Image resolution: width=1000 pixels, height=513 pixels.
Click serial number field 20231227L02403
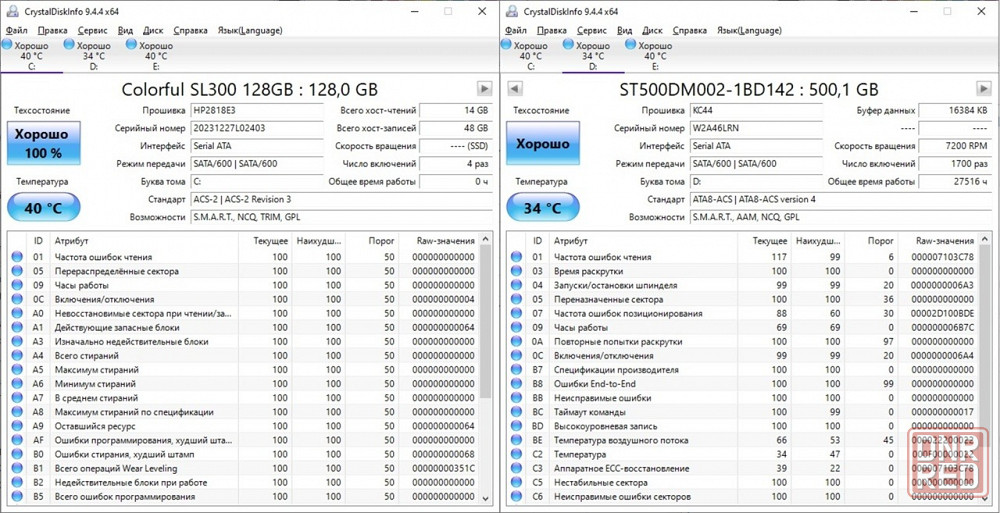[x=257, y=128]
